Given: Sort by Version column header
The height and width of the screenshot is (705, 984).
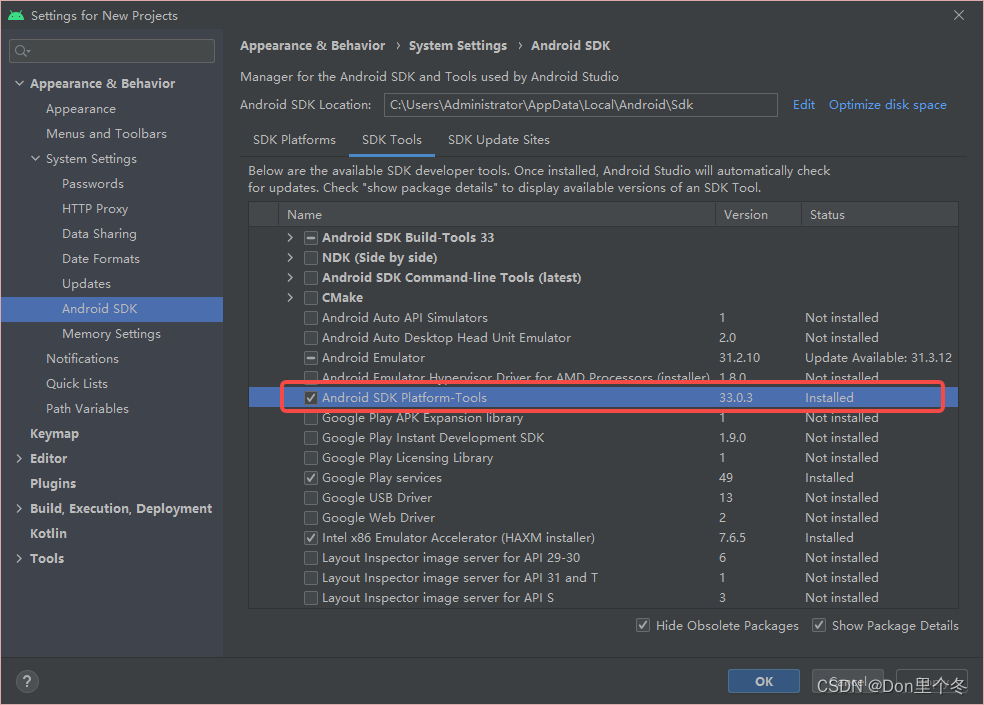Looking at the screenshot, I should click(x=758, y=215).
